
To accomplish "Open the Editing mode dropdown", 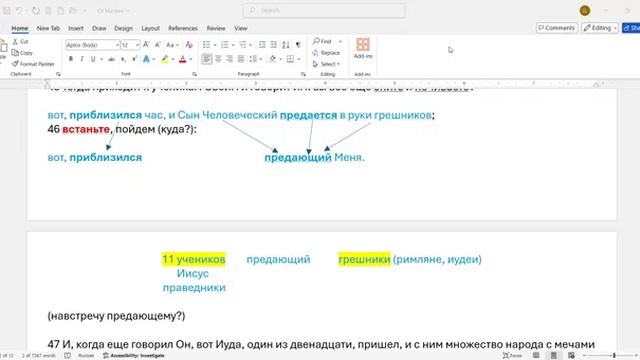I will (600, 28).
